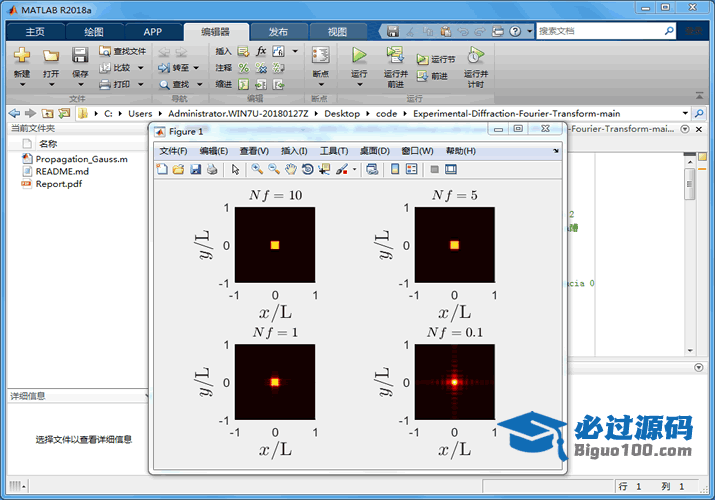Click the Save Figure disk icon
Image resolution: width=715 pixels, height=500 pixels.
click(195, 169)
